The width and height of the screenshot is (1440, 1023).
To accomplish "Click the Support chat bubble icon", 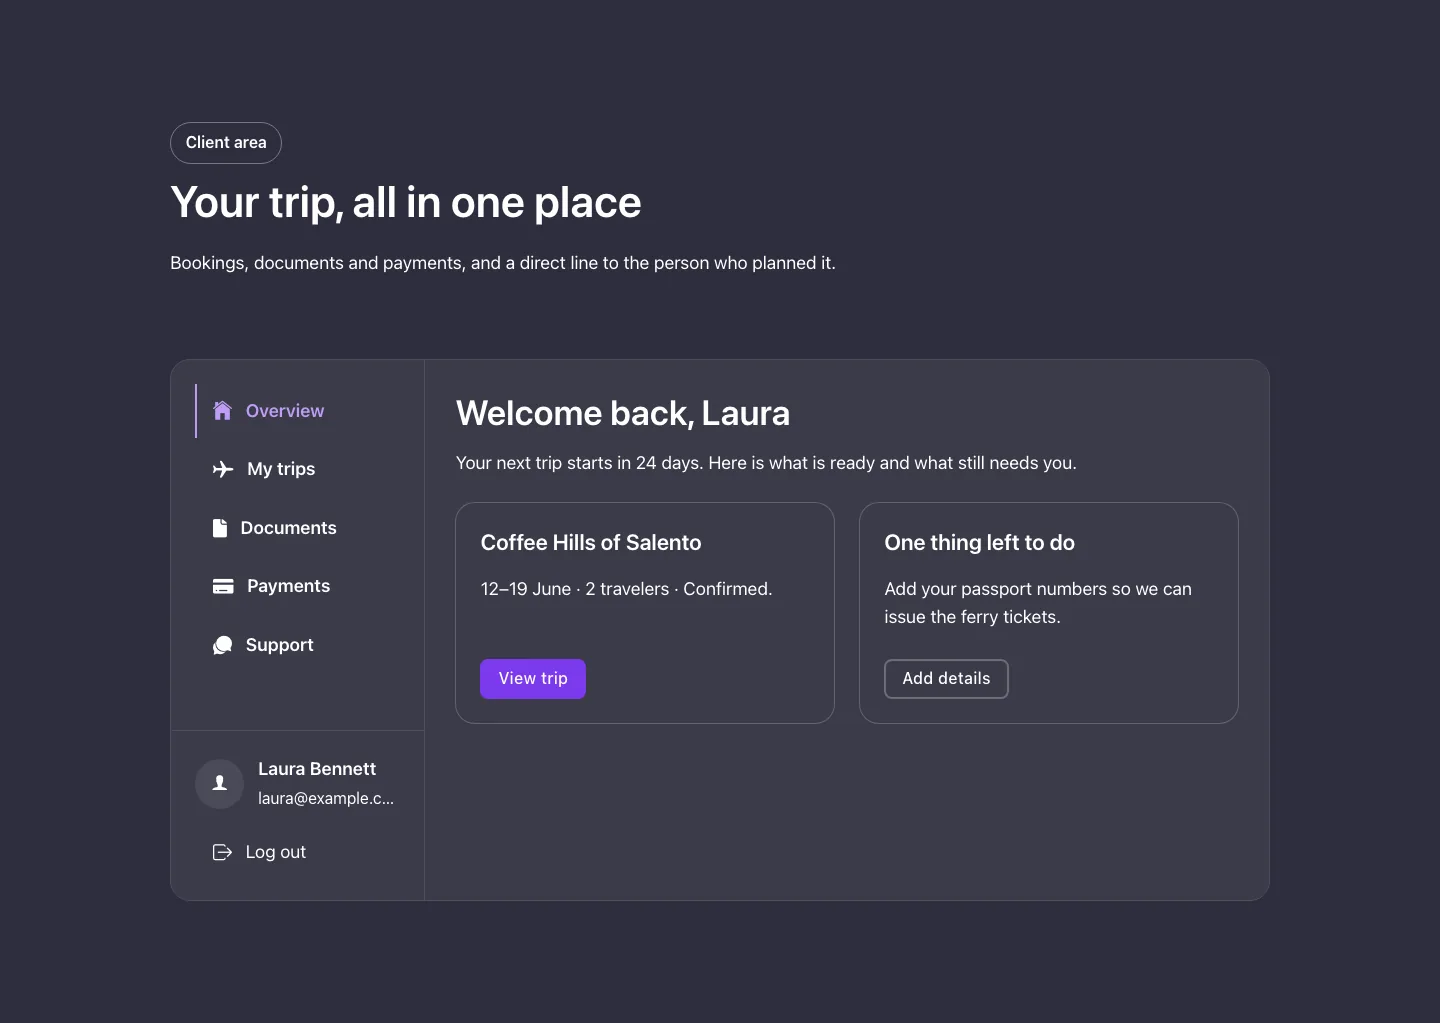I will tap(222, 645).
